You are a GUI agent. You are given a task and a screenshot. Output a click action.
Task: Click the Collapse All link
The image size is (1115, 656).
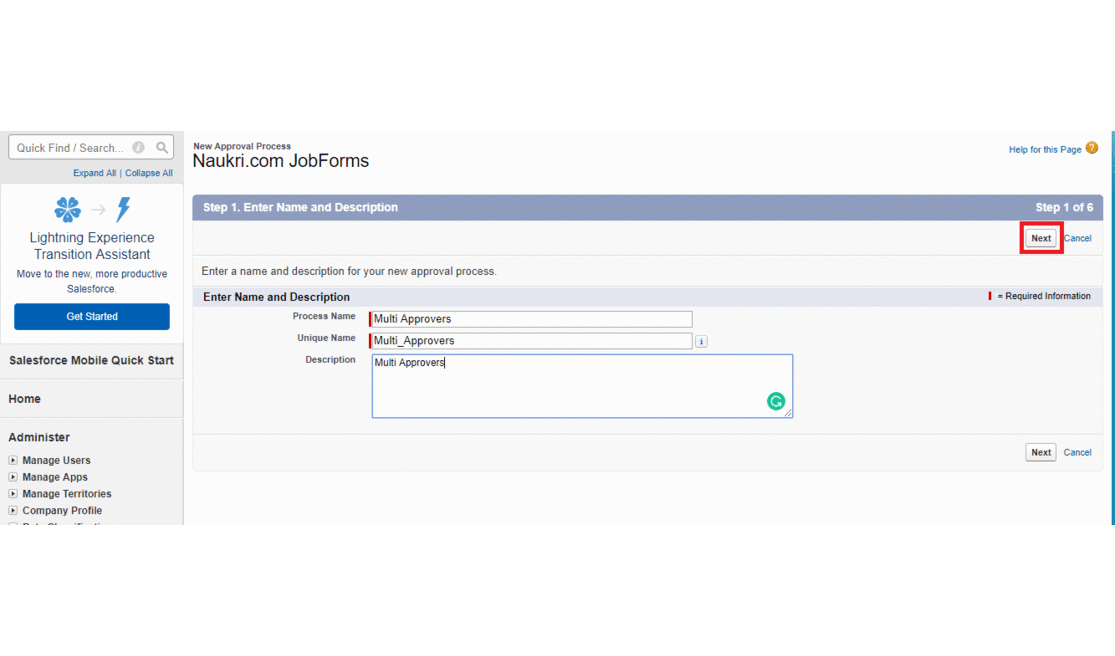point(149,173)
